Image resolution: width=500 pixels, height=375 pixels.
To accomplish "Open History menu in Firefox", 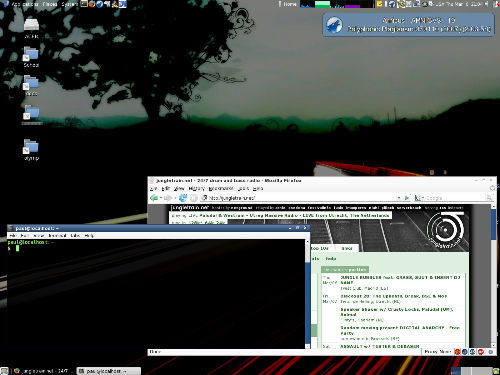I will (x=196, y=188).
